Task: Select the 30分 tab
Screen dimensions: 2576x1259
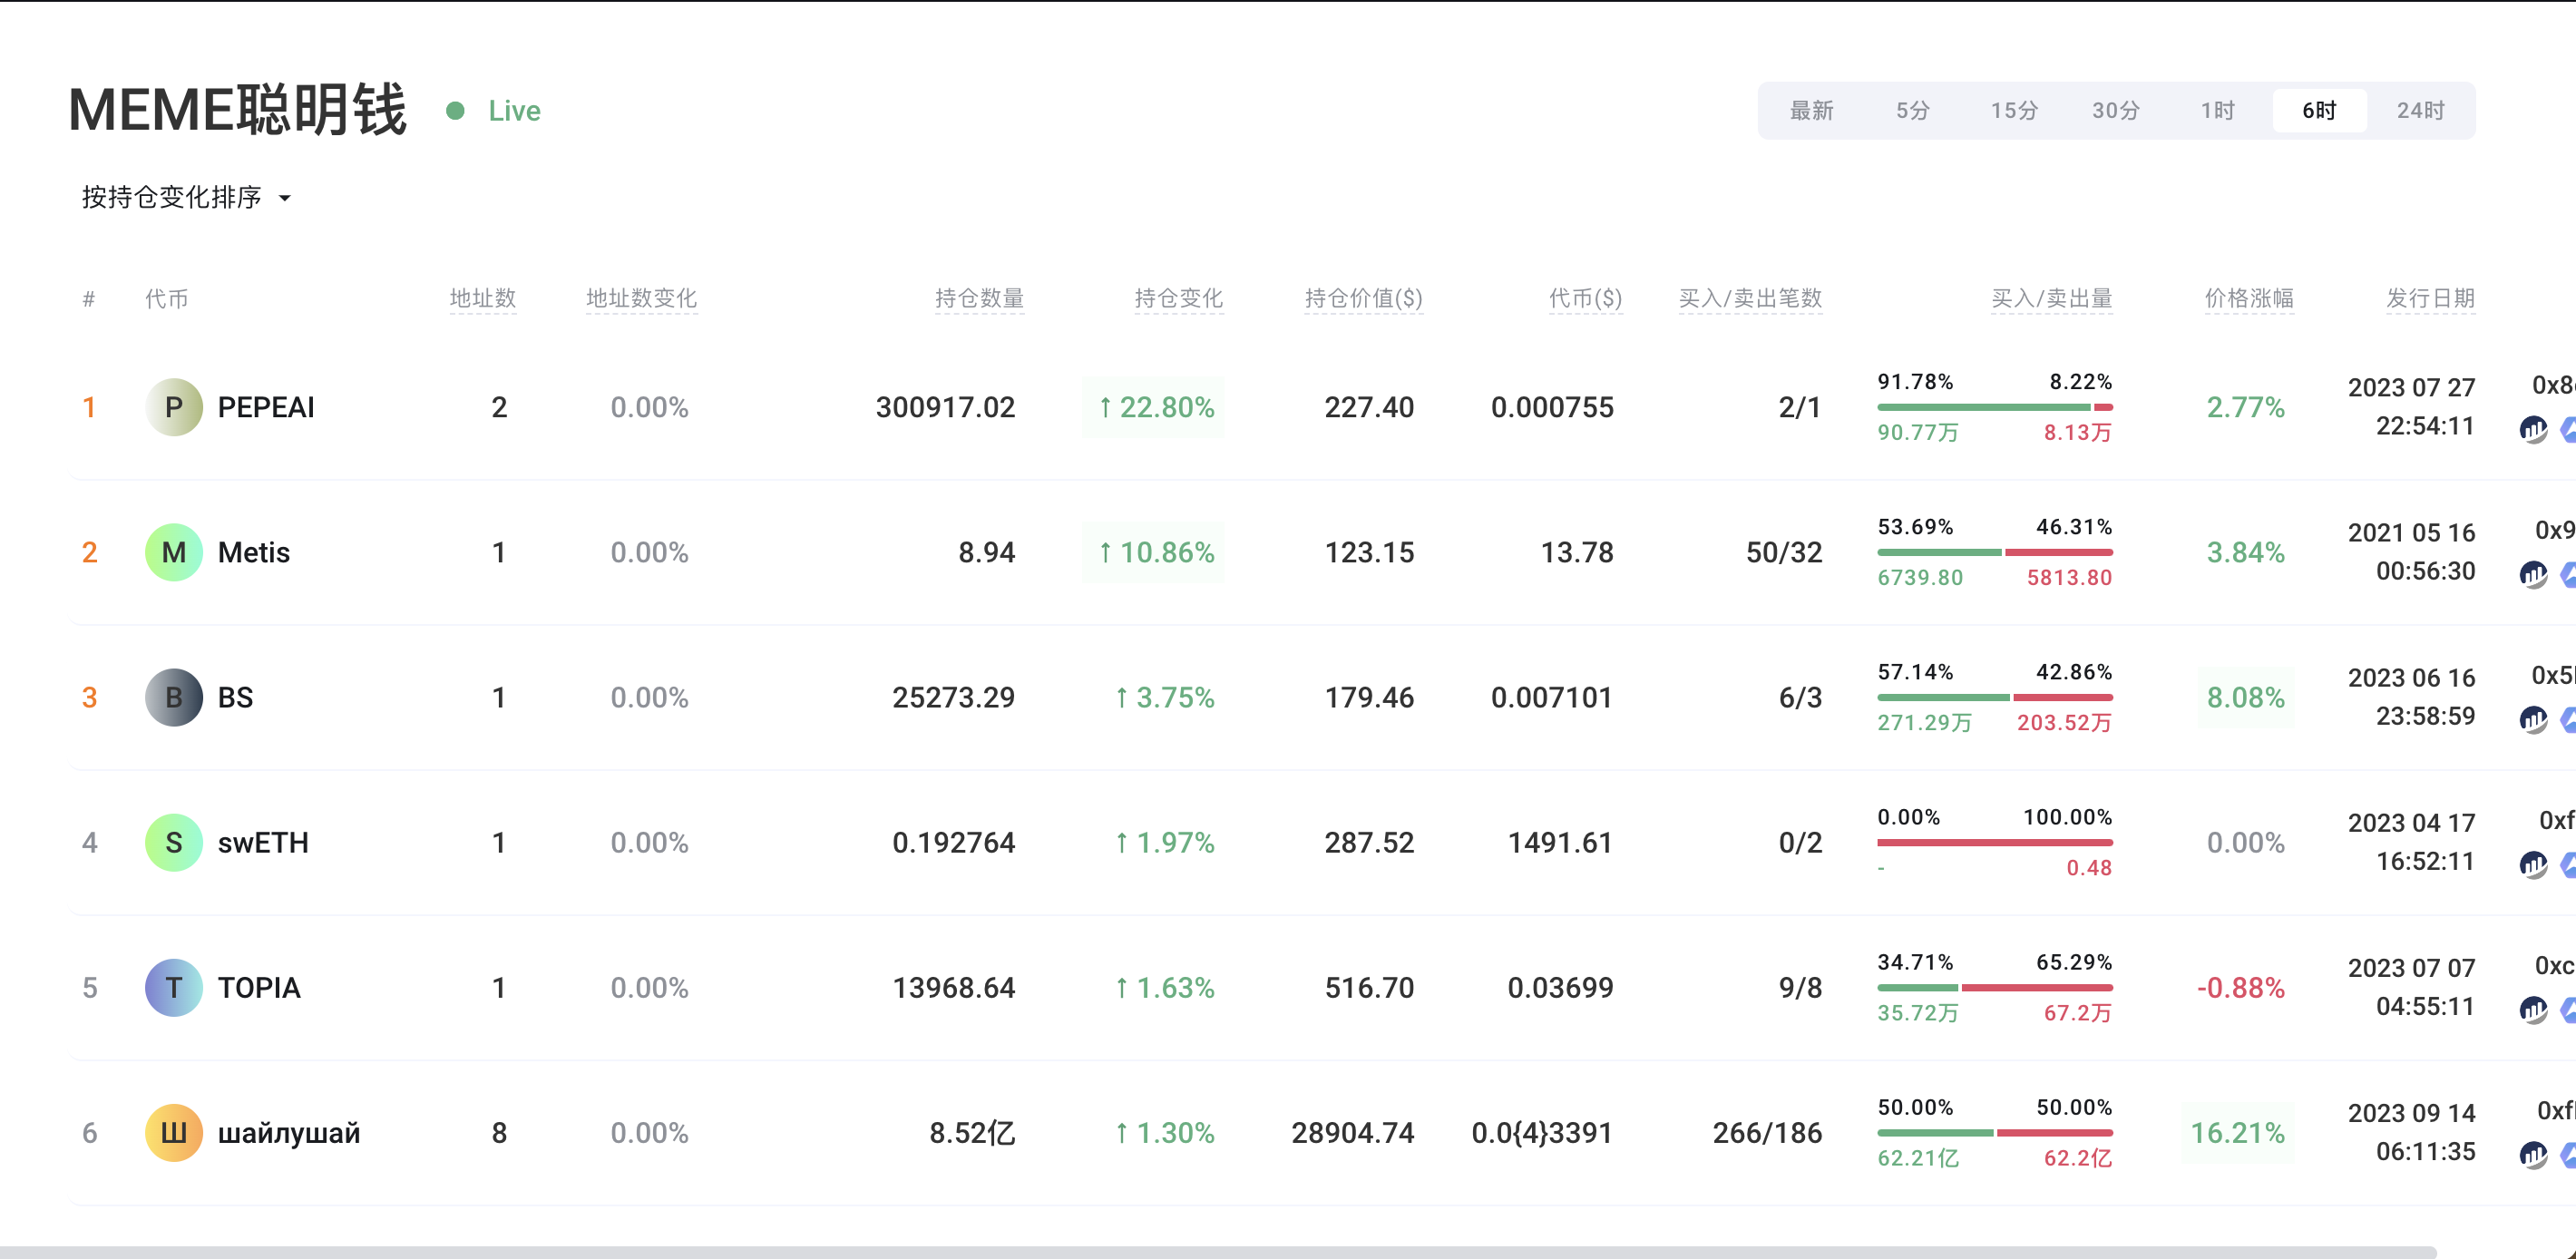Action: click(2115, 110)
